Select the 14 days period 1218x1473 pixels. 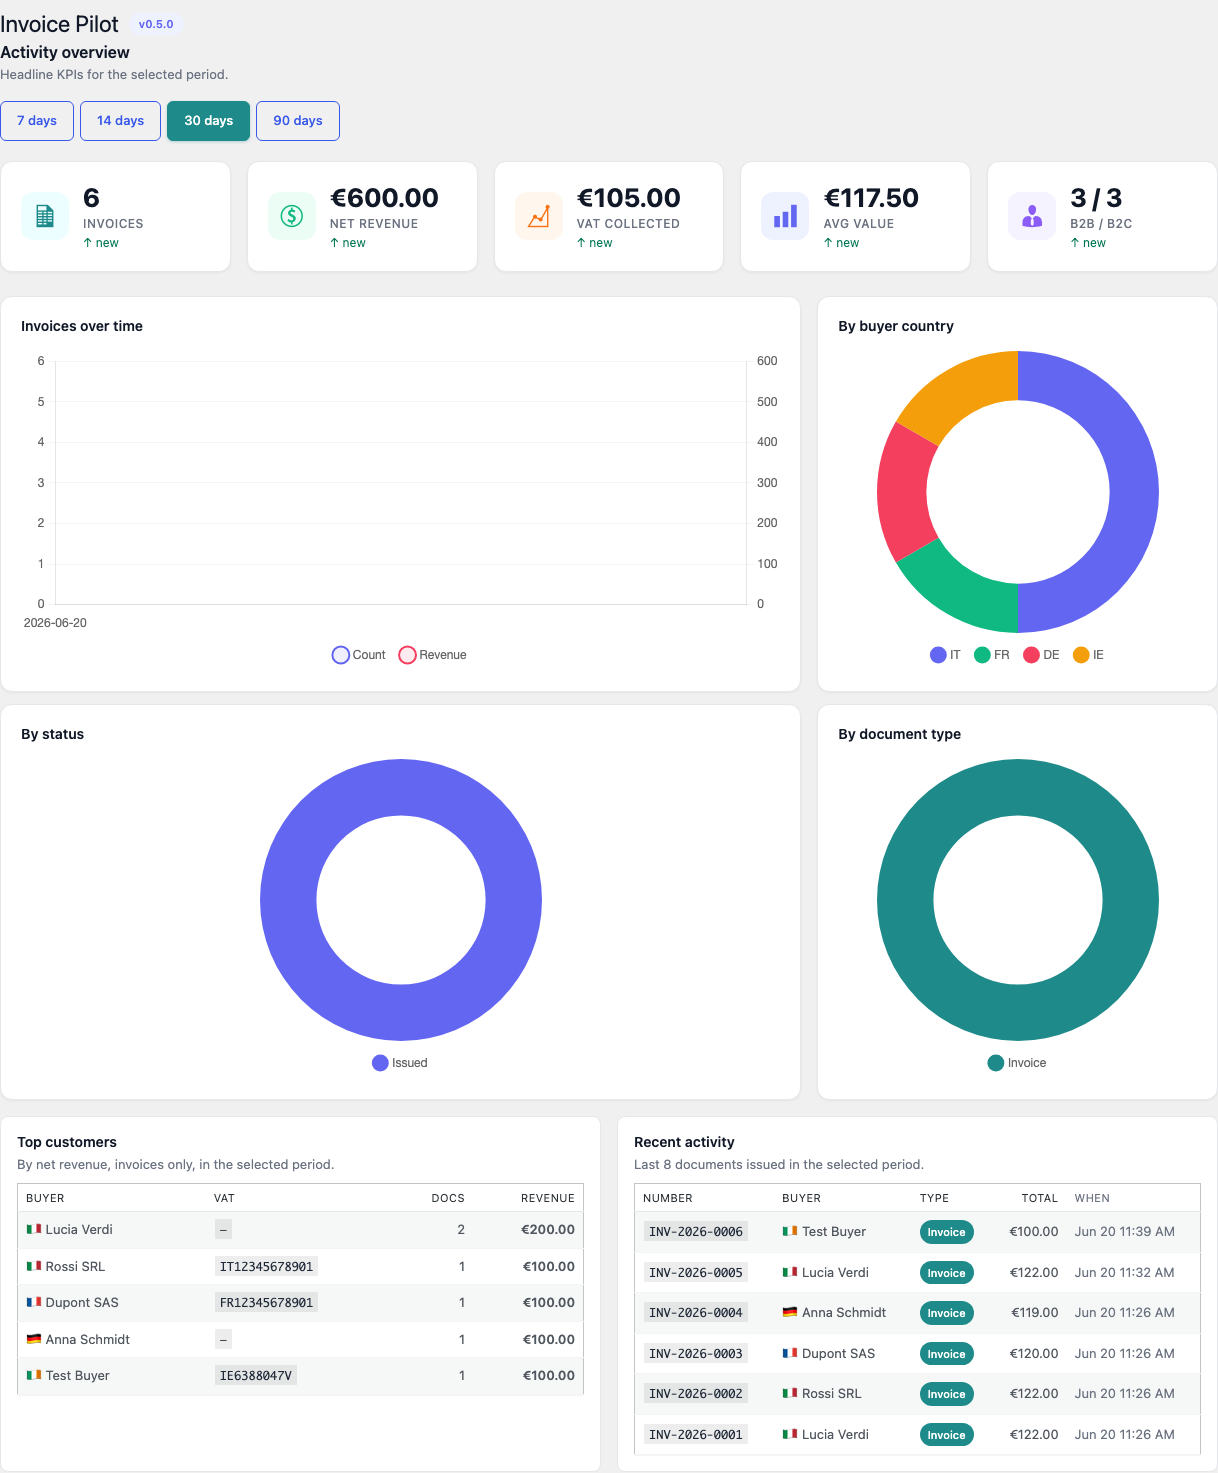click(x=120, y=121)
